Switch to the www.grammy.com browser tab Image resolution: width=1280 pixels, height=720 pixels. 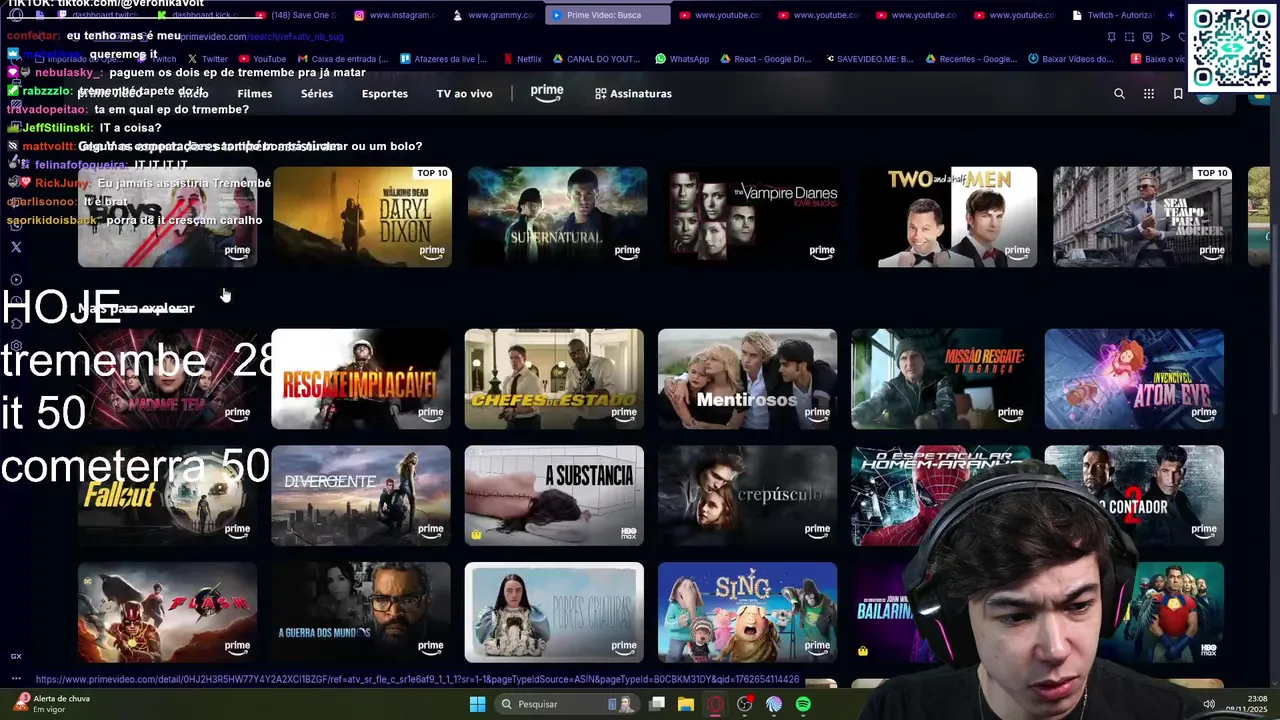click(494, 15)
